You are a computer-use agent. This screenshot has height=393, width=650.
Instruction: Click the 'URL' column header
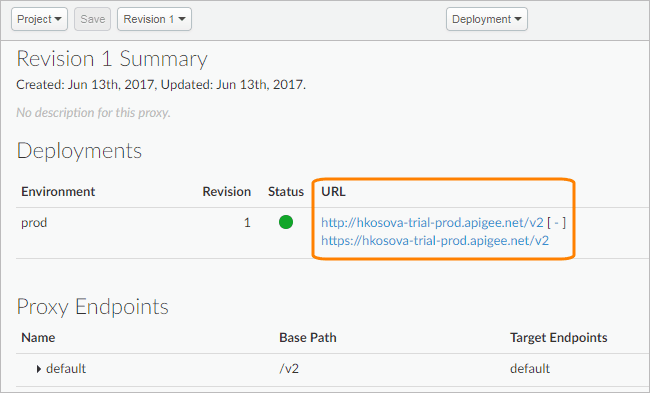click(x=333, y=192)
